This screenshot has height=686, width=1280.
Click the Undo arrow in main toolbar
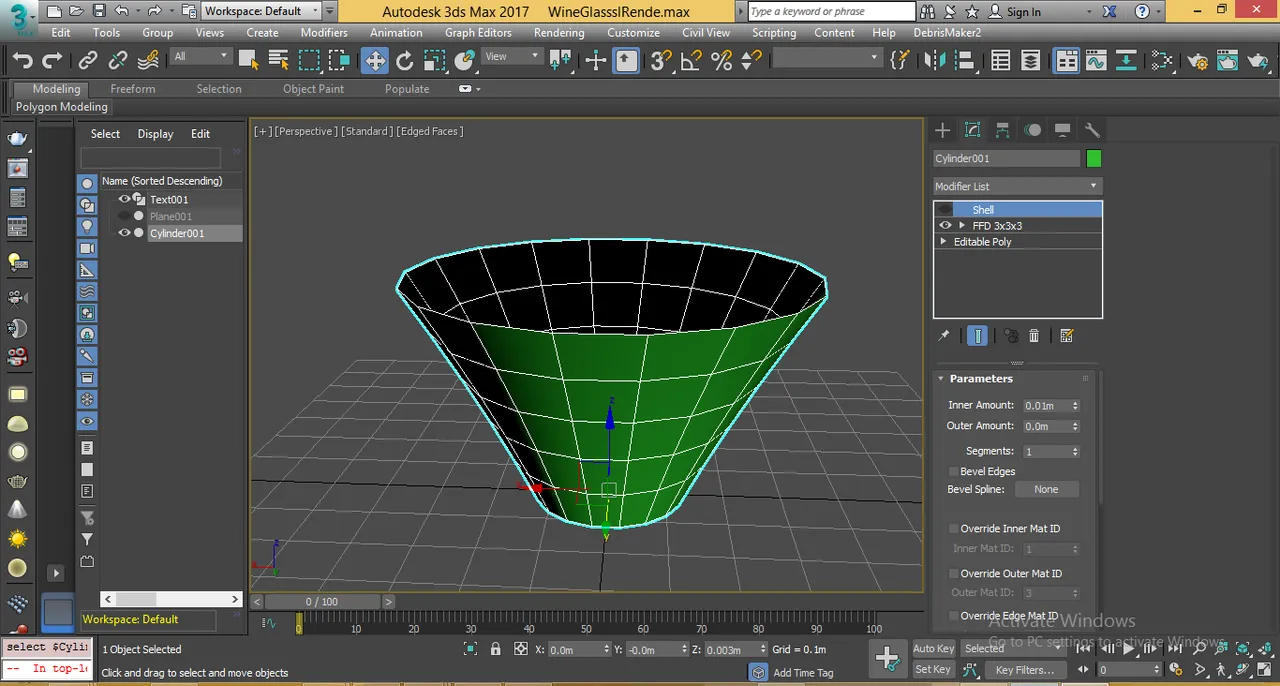23,61
